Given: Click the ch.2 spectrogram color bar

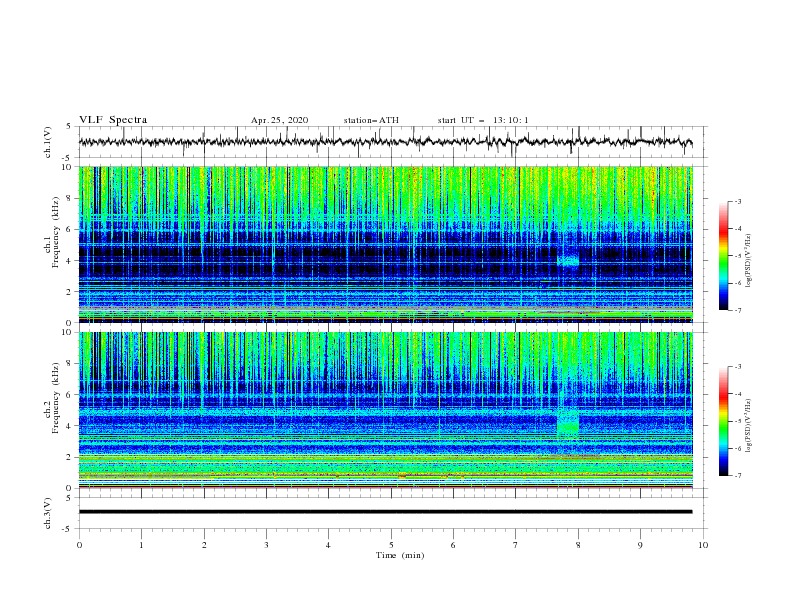Looking at the screenshot, I should tap(724, 421).
